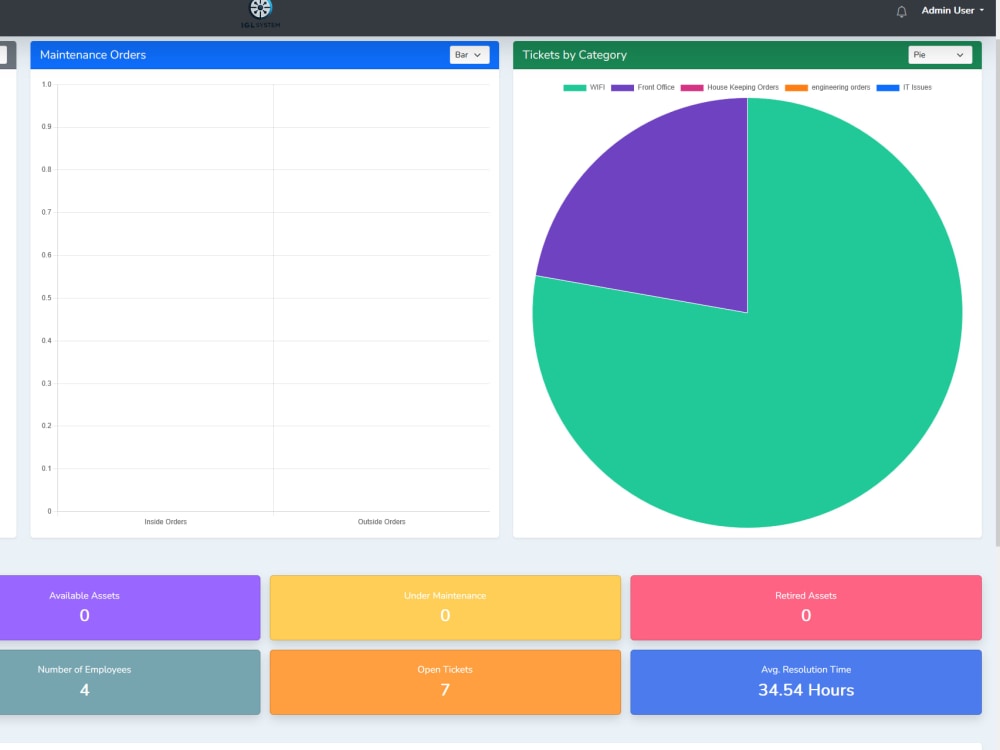Viewport: 1000px width, 750px height.
Task: Toggle the WIFI legend swatch
Action: pyautogui.click(x=575, y=87)
